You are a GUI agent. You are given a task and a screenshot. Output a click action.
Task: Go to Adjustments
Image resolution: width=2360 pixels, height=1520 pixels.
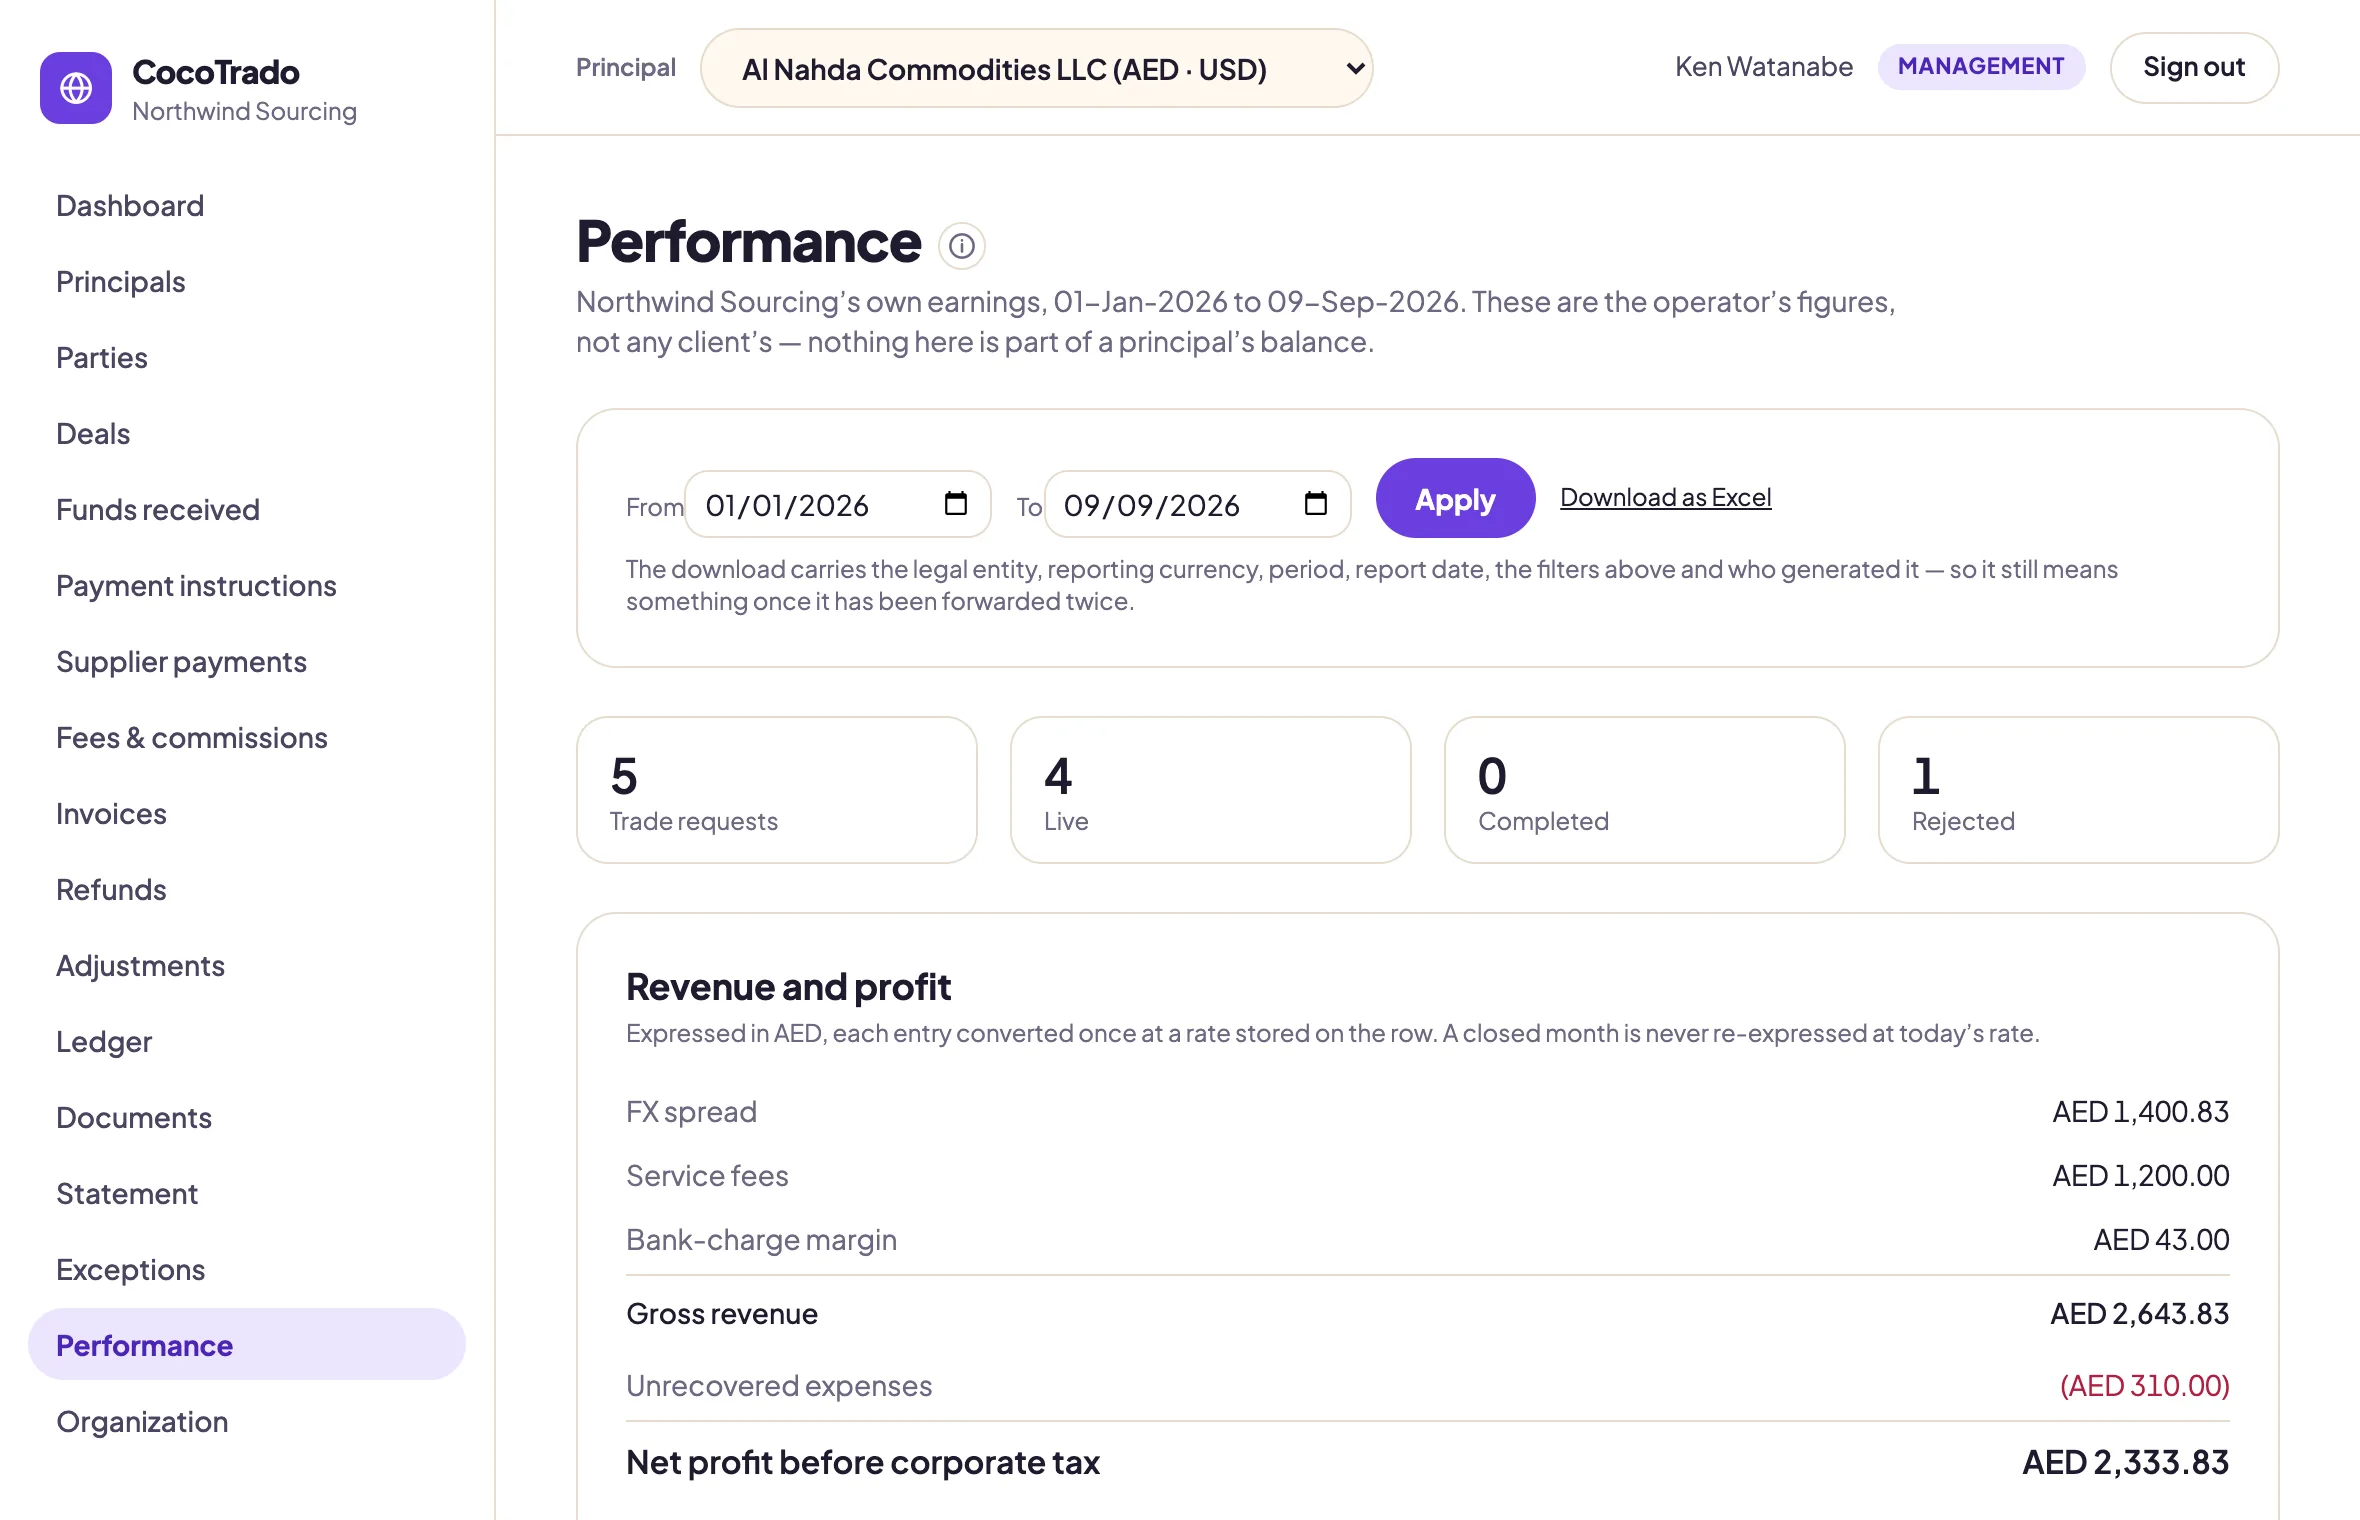[140, 966]
